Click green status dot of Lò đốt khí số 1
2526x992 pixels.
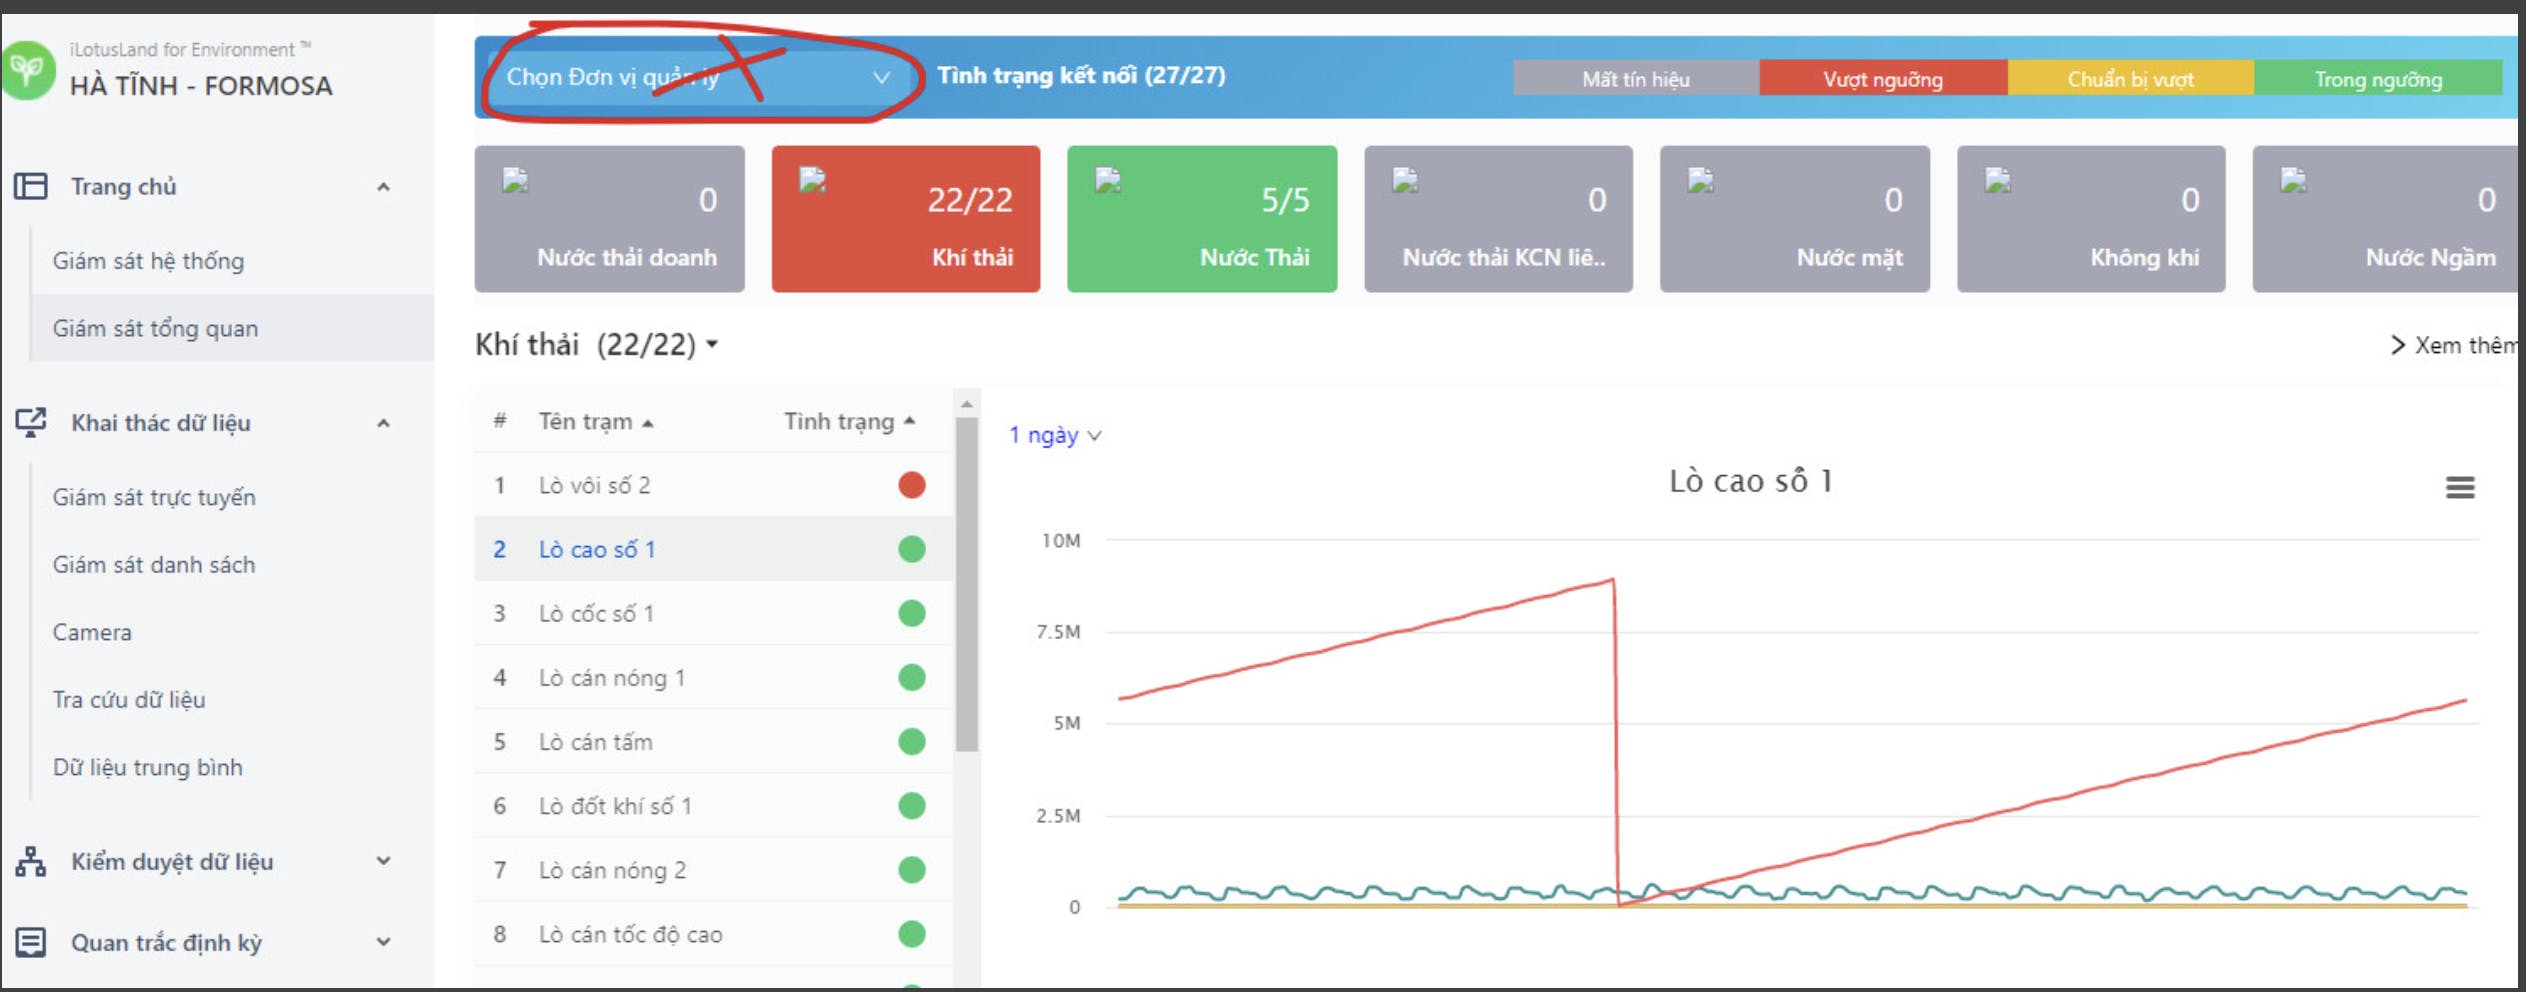pyautogui.click(x=911, y=805)
